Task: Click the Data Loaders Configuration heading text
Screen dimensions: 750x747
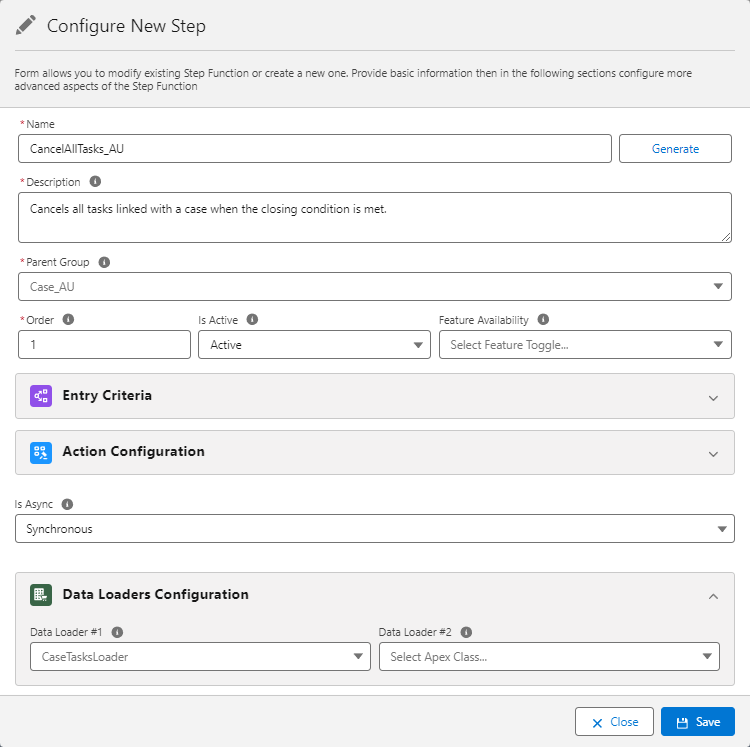Action: [x=155, y=594]
